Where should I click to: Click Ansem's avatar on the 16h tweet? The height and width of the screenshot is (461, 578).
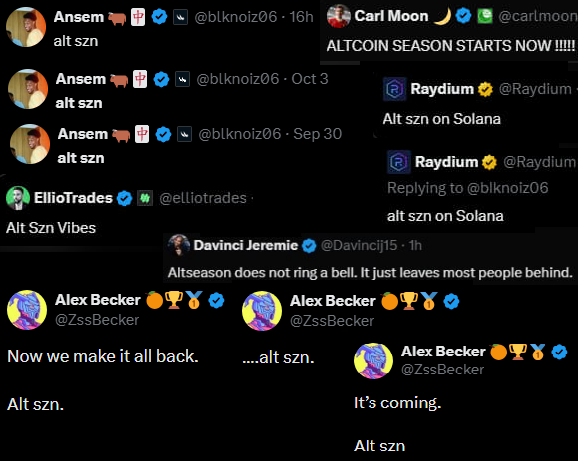point(26,28)
